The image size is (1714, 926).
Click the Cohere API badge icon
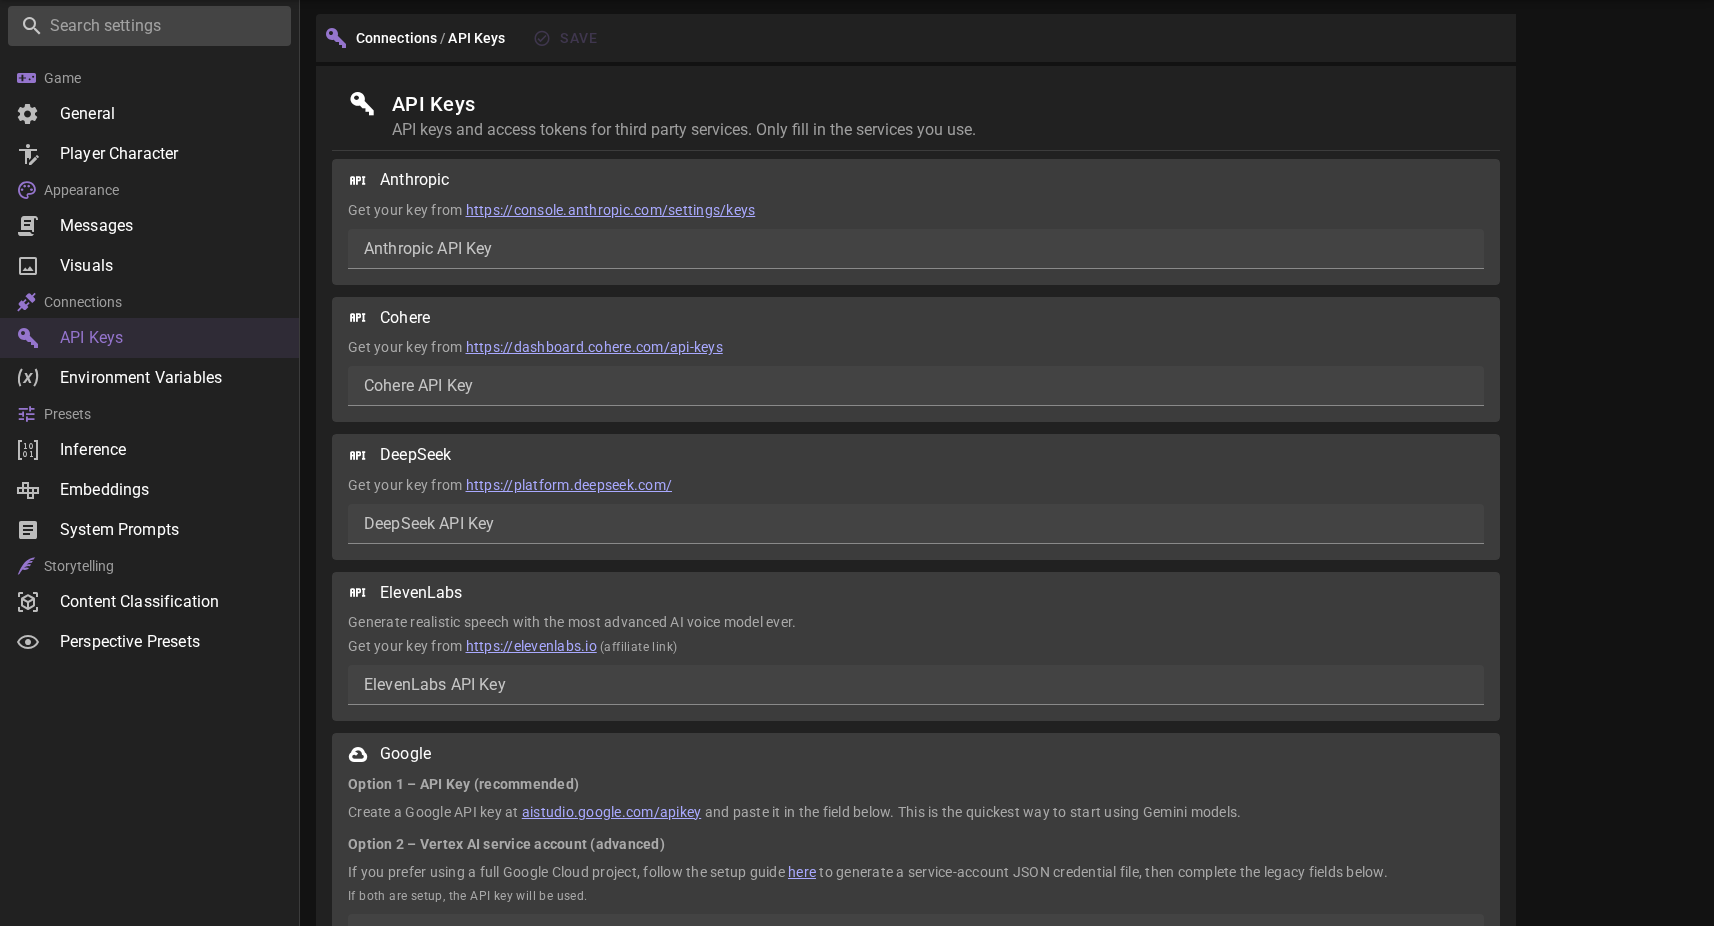coord(357,318)
